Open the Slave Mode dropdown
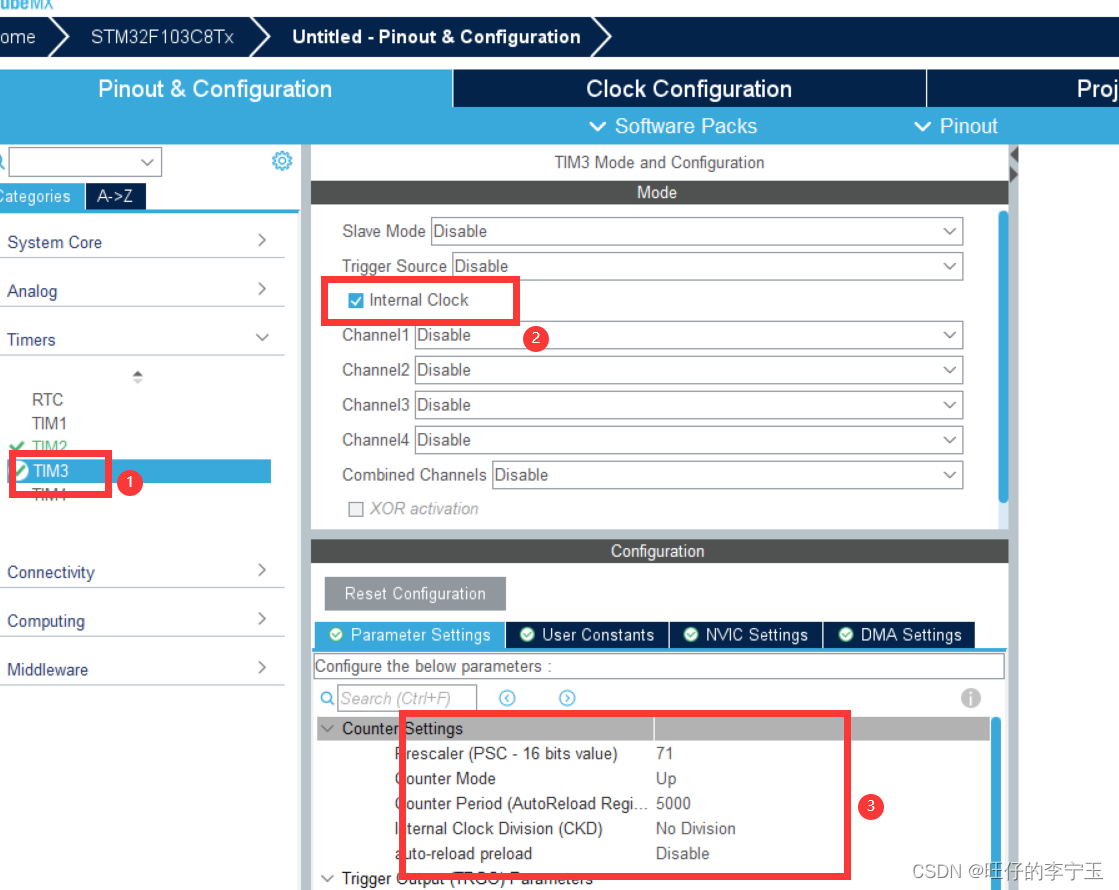 [697, 231]
